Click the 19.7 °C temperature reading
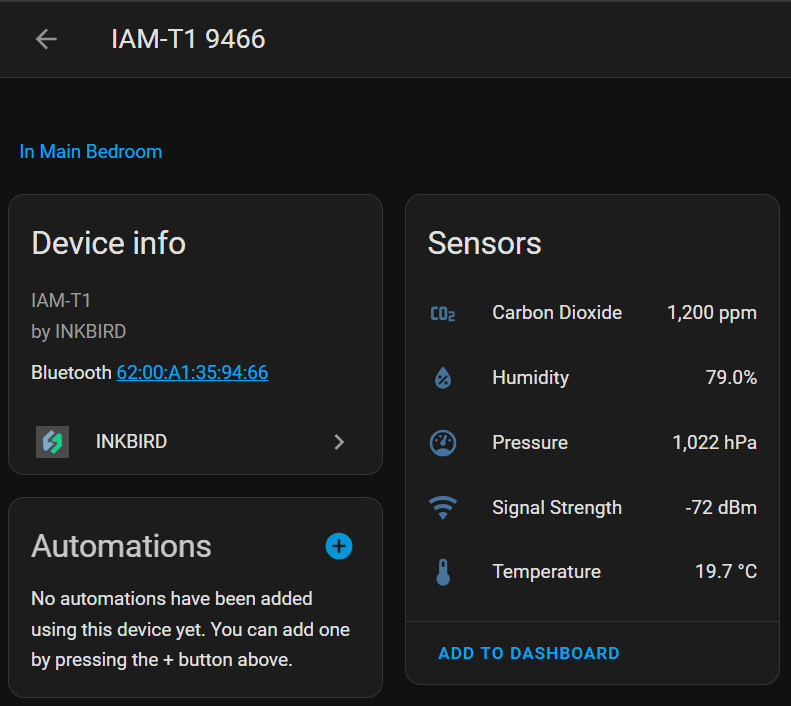 click(725, 572)
